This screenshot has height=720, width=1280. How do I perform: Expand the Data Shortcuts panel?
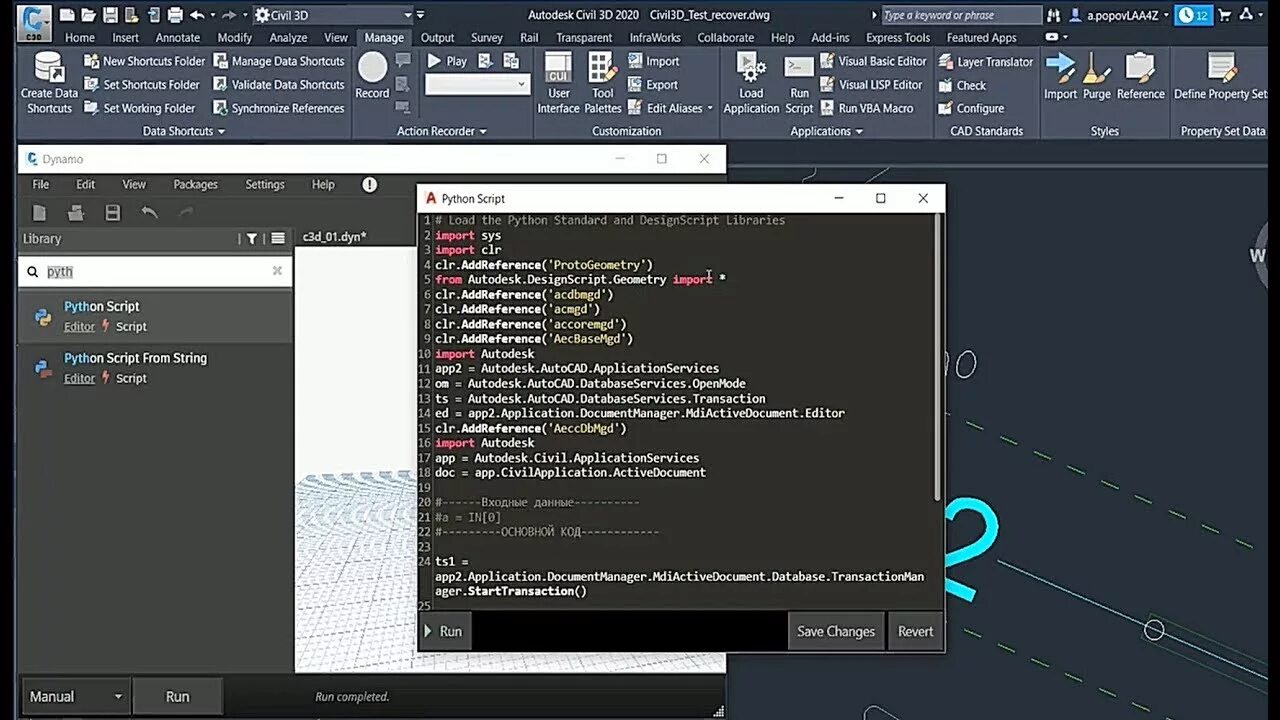tap(184, 131)
